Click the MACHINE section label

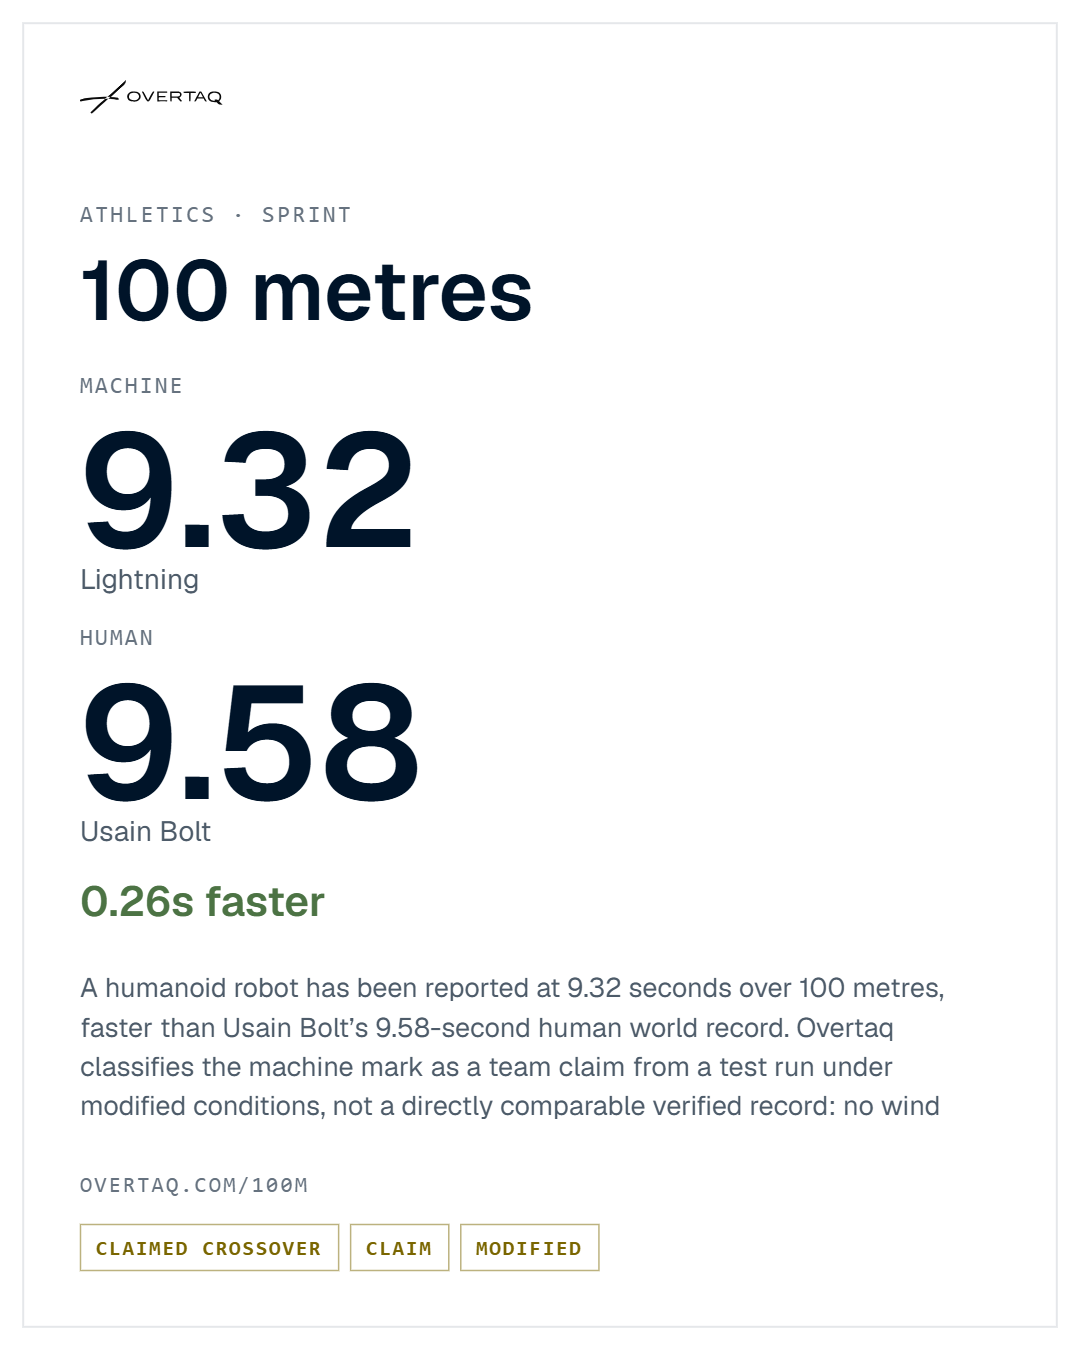pyautogui.click(x=131, y=386)
